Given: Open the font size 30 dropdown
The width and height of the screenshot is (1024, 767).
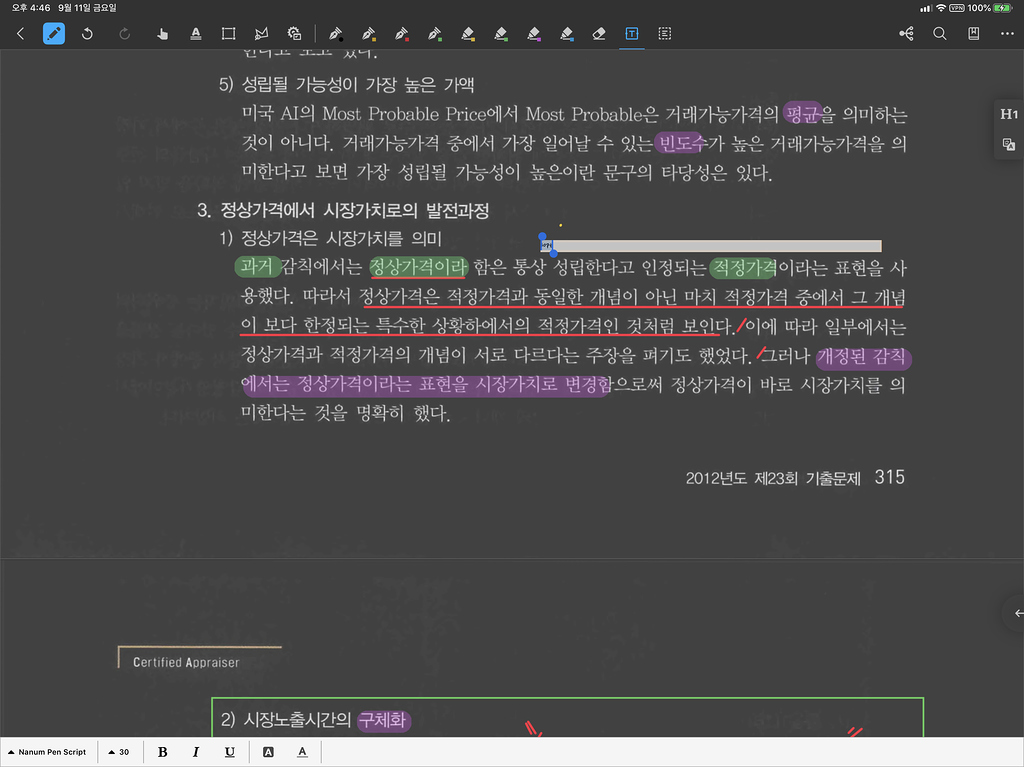Looking at the screenshot, I should pyautogui.click(x=119, y=752).
